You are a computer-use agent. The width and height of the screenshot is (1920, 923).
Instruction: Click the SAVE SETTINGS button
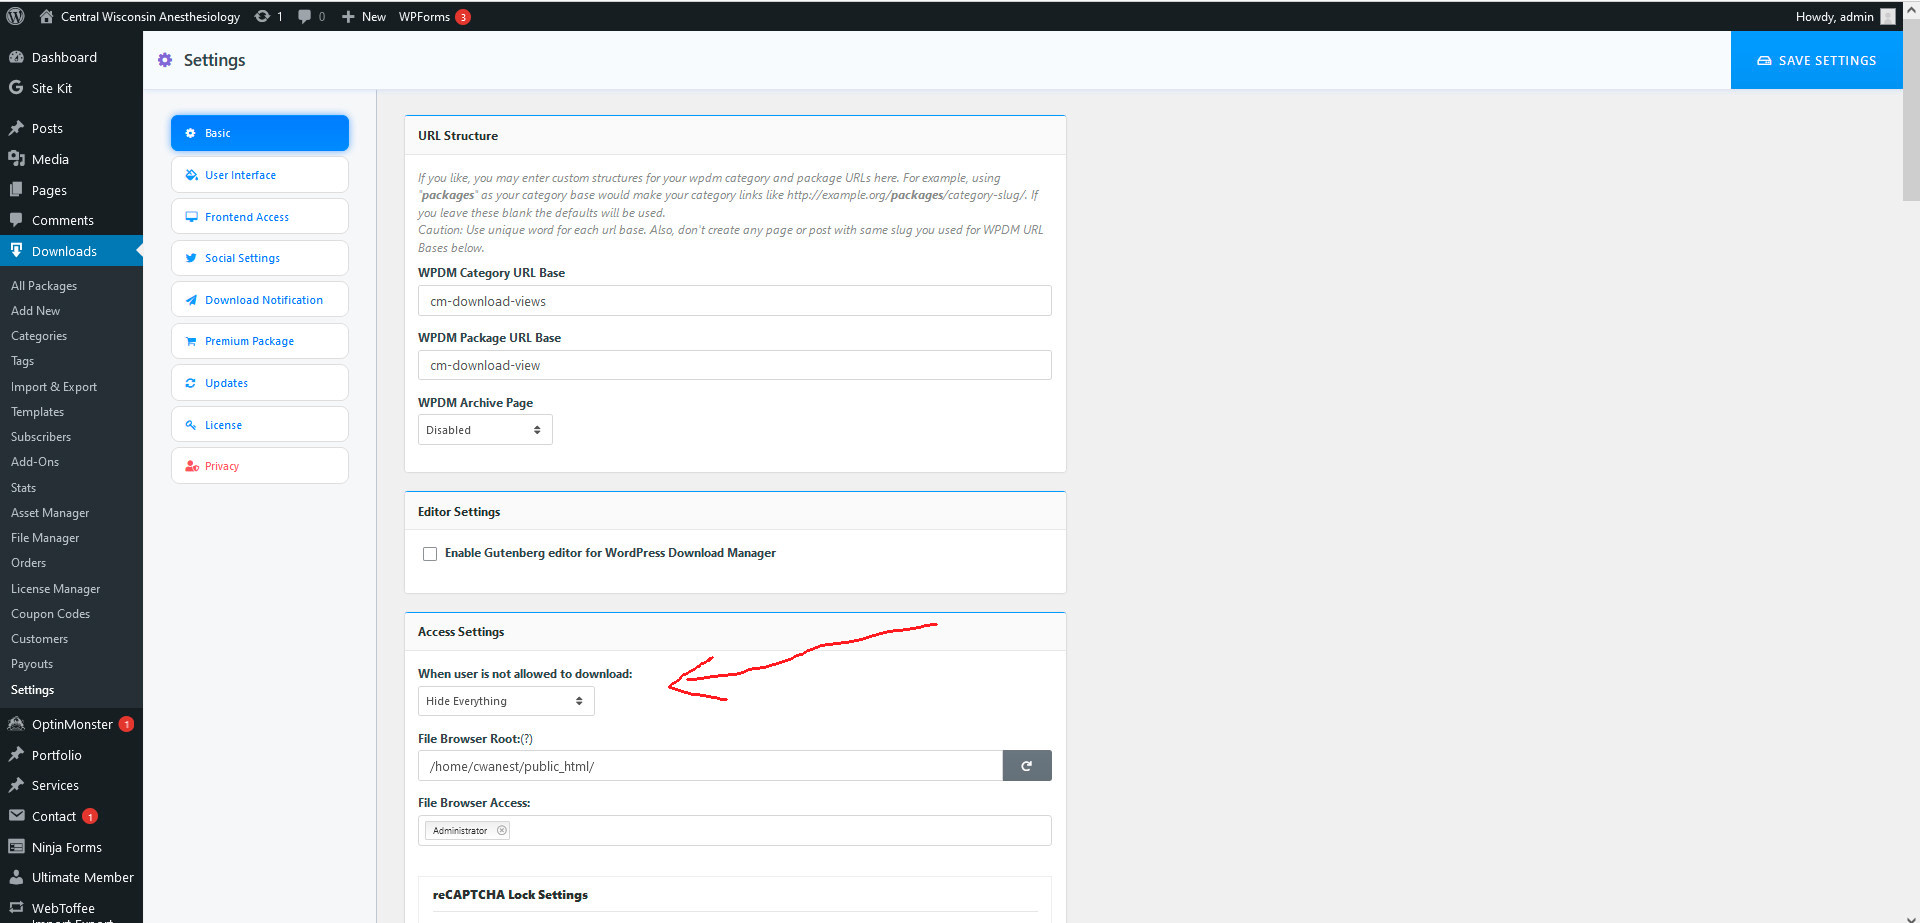click(1816, 60)
